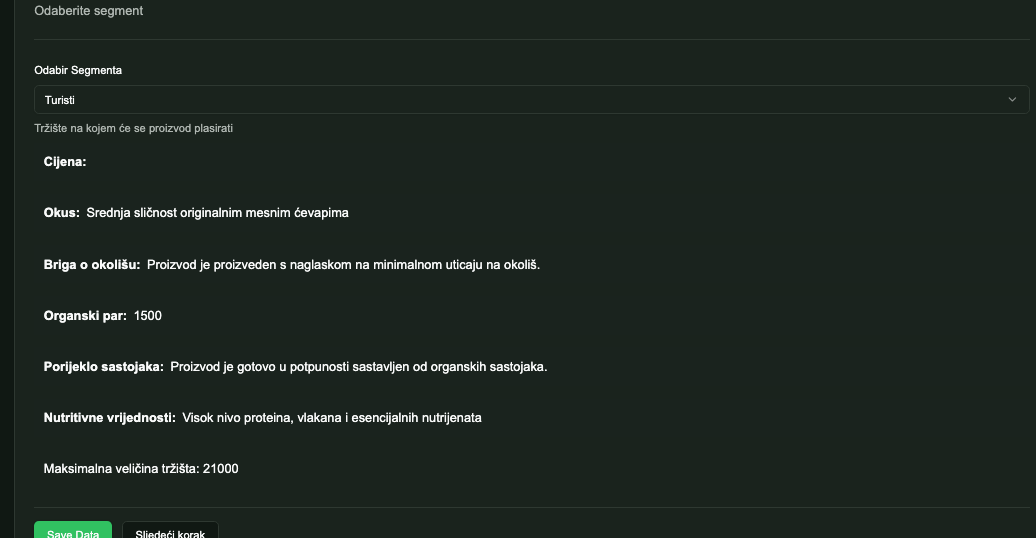Click the 1500 organski par value
This screenshot has height=538, width=1036.
pos(148,315)
